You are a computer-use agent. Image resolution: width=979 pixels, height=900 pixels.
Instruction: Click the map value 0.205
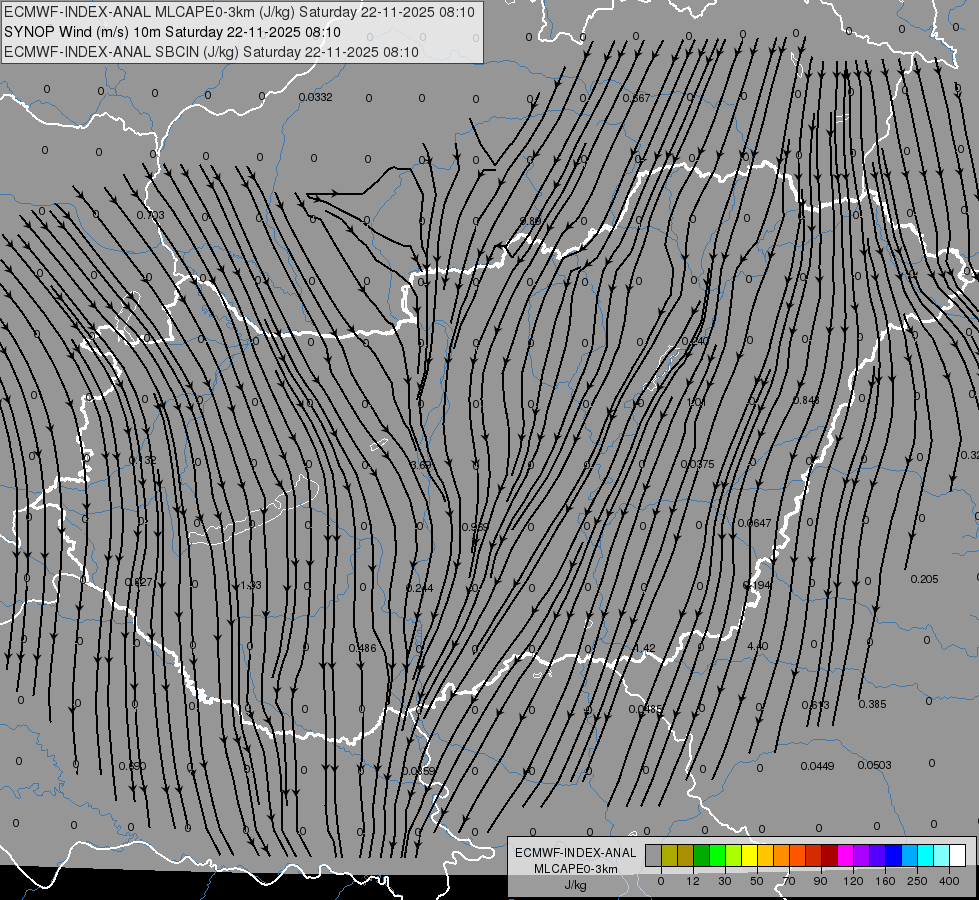924,580
